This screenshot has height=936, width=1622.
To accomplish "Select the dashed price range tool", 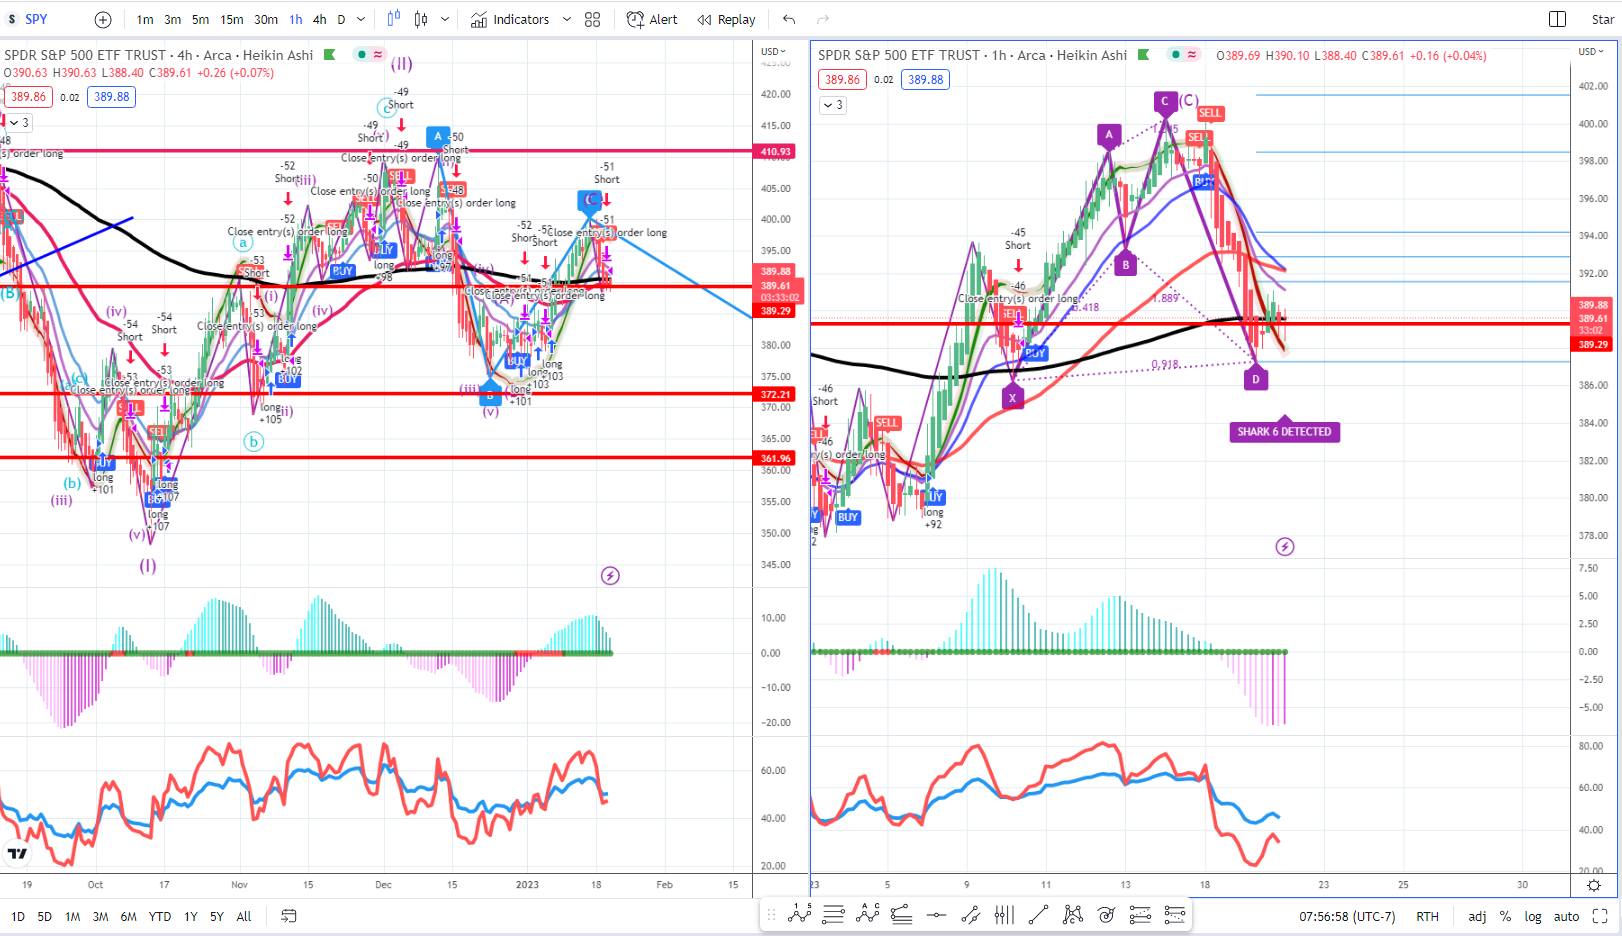I will [1140, 914].
